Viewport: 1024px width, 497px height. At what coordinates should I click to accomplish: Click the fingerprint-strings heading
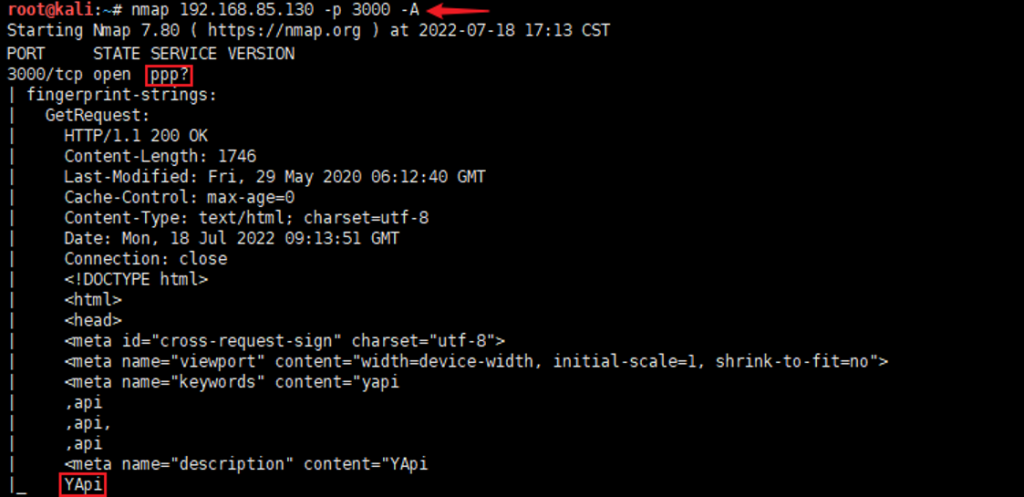pos(121,95)
